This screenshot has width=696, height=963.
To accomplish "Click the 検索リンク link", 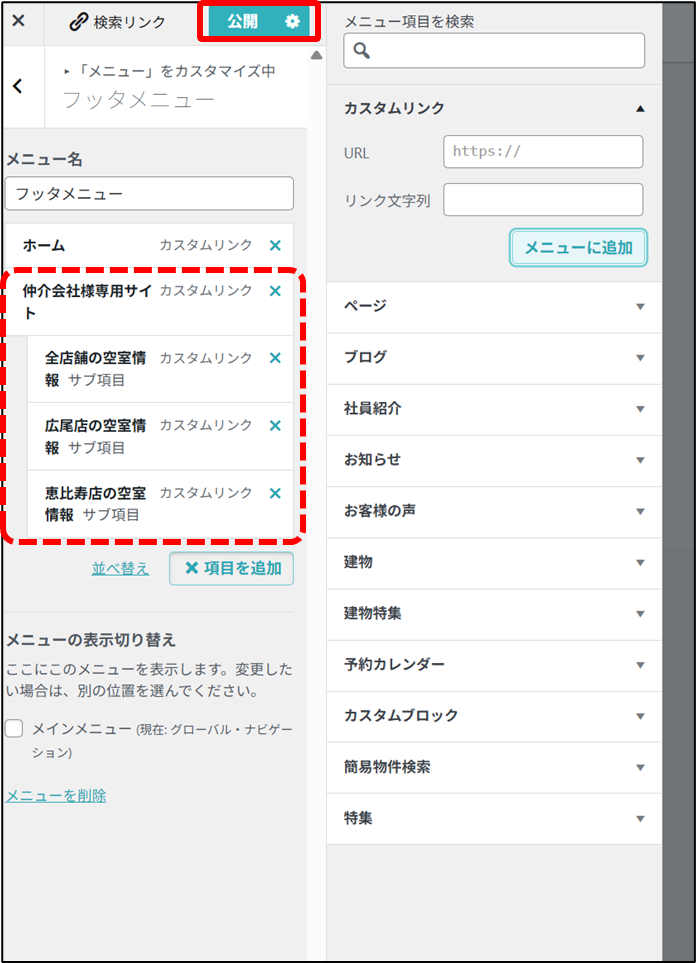I will point(118,21).
